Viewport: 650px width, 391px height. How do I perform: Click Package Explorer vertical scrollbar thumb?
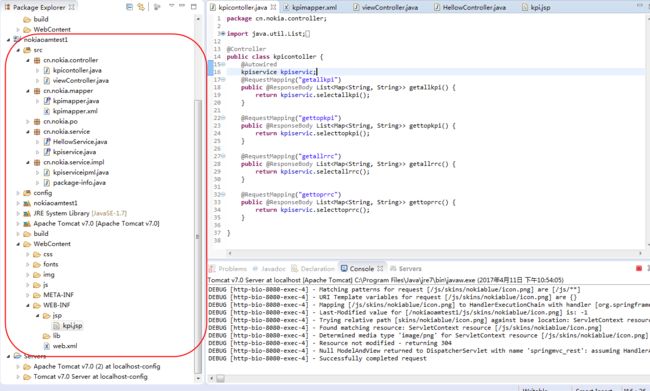point(198,236)
